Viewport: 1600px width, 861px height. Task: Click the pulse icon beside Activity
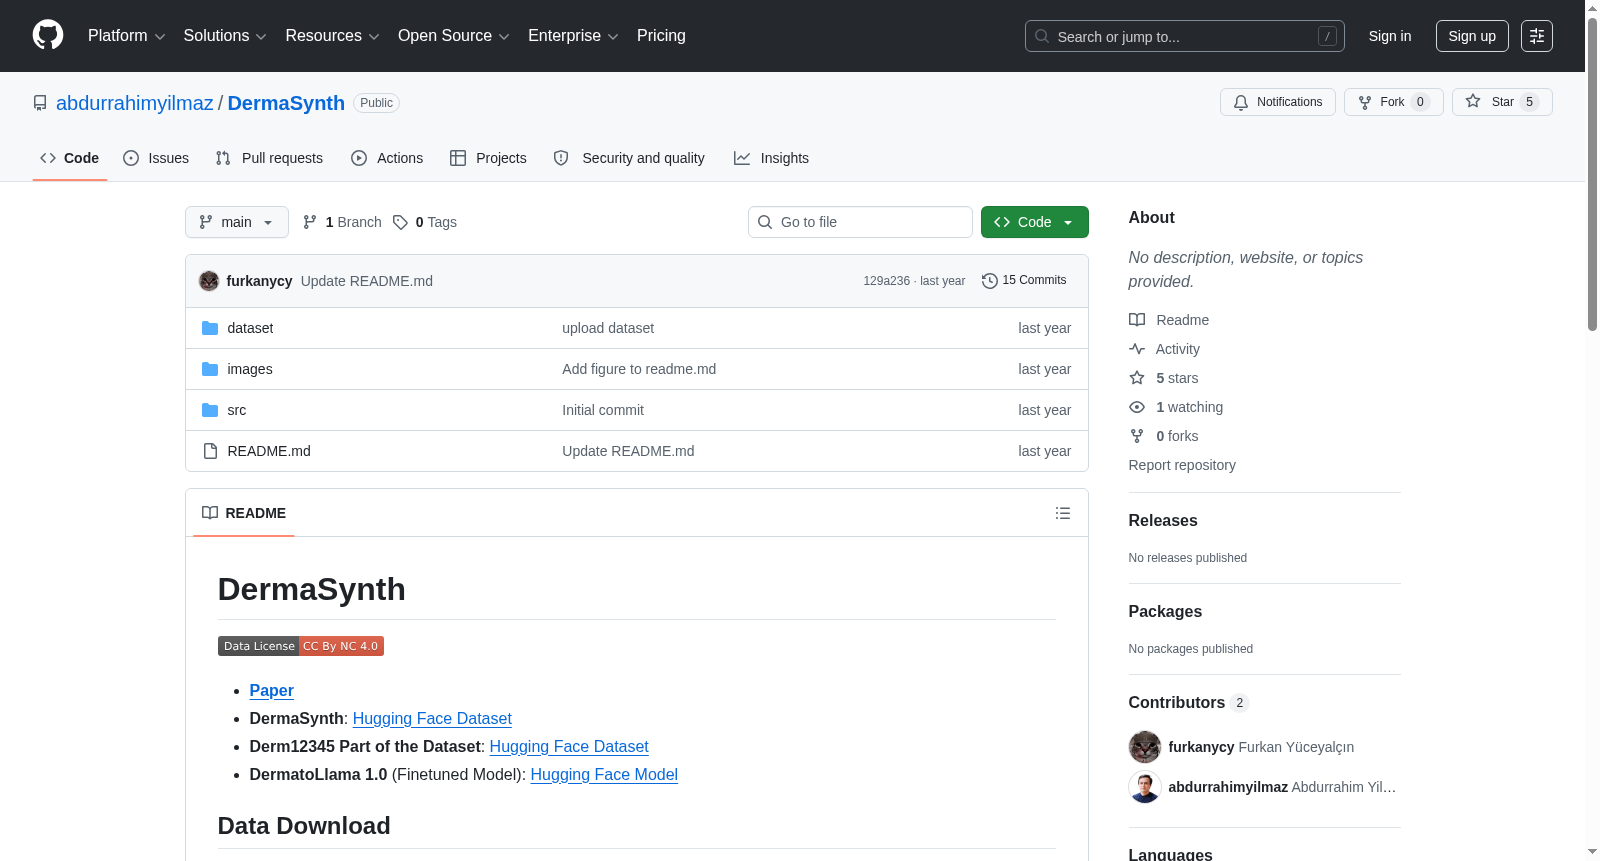[x=1137, y=349]
